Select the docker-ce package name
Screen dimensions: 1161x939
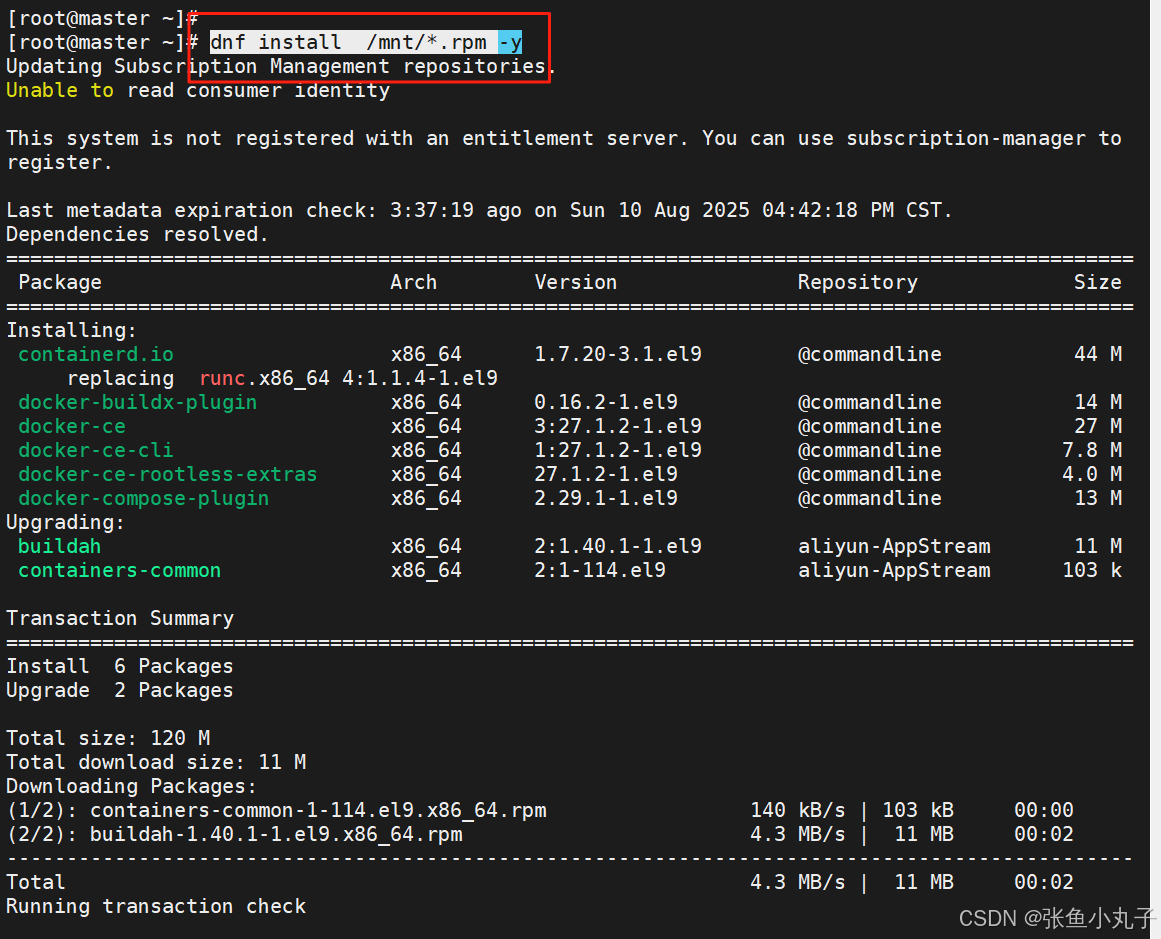[x=72, y=427]
